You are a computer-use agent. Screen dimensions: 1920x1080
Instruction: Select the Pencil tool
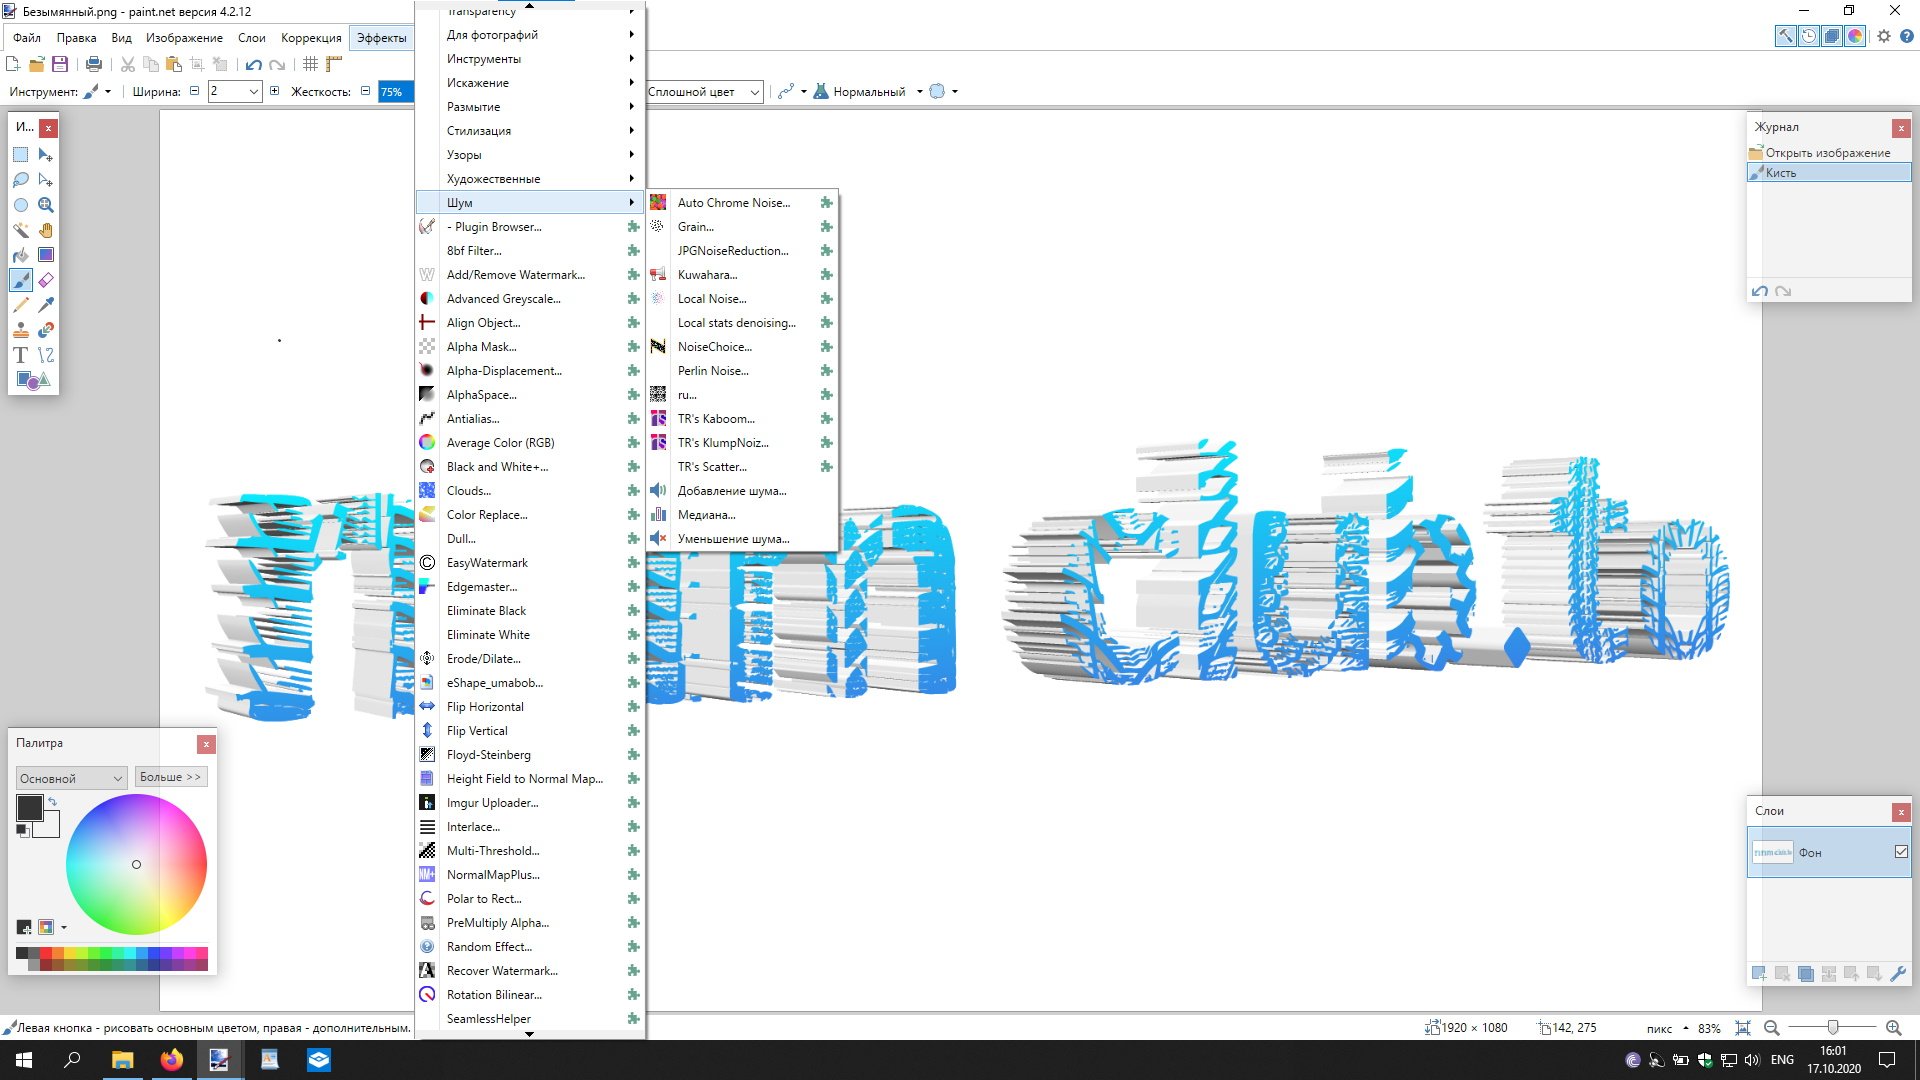point(20,305)
